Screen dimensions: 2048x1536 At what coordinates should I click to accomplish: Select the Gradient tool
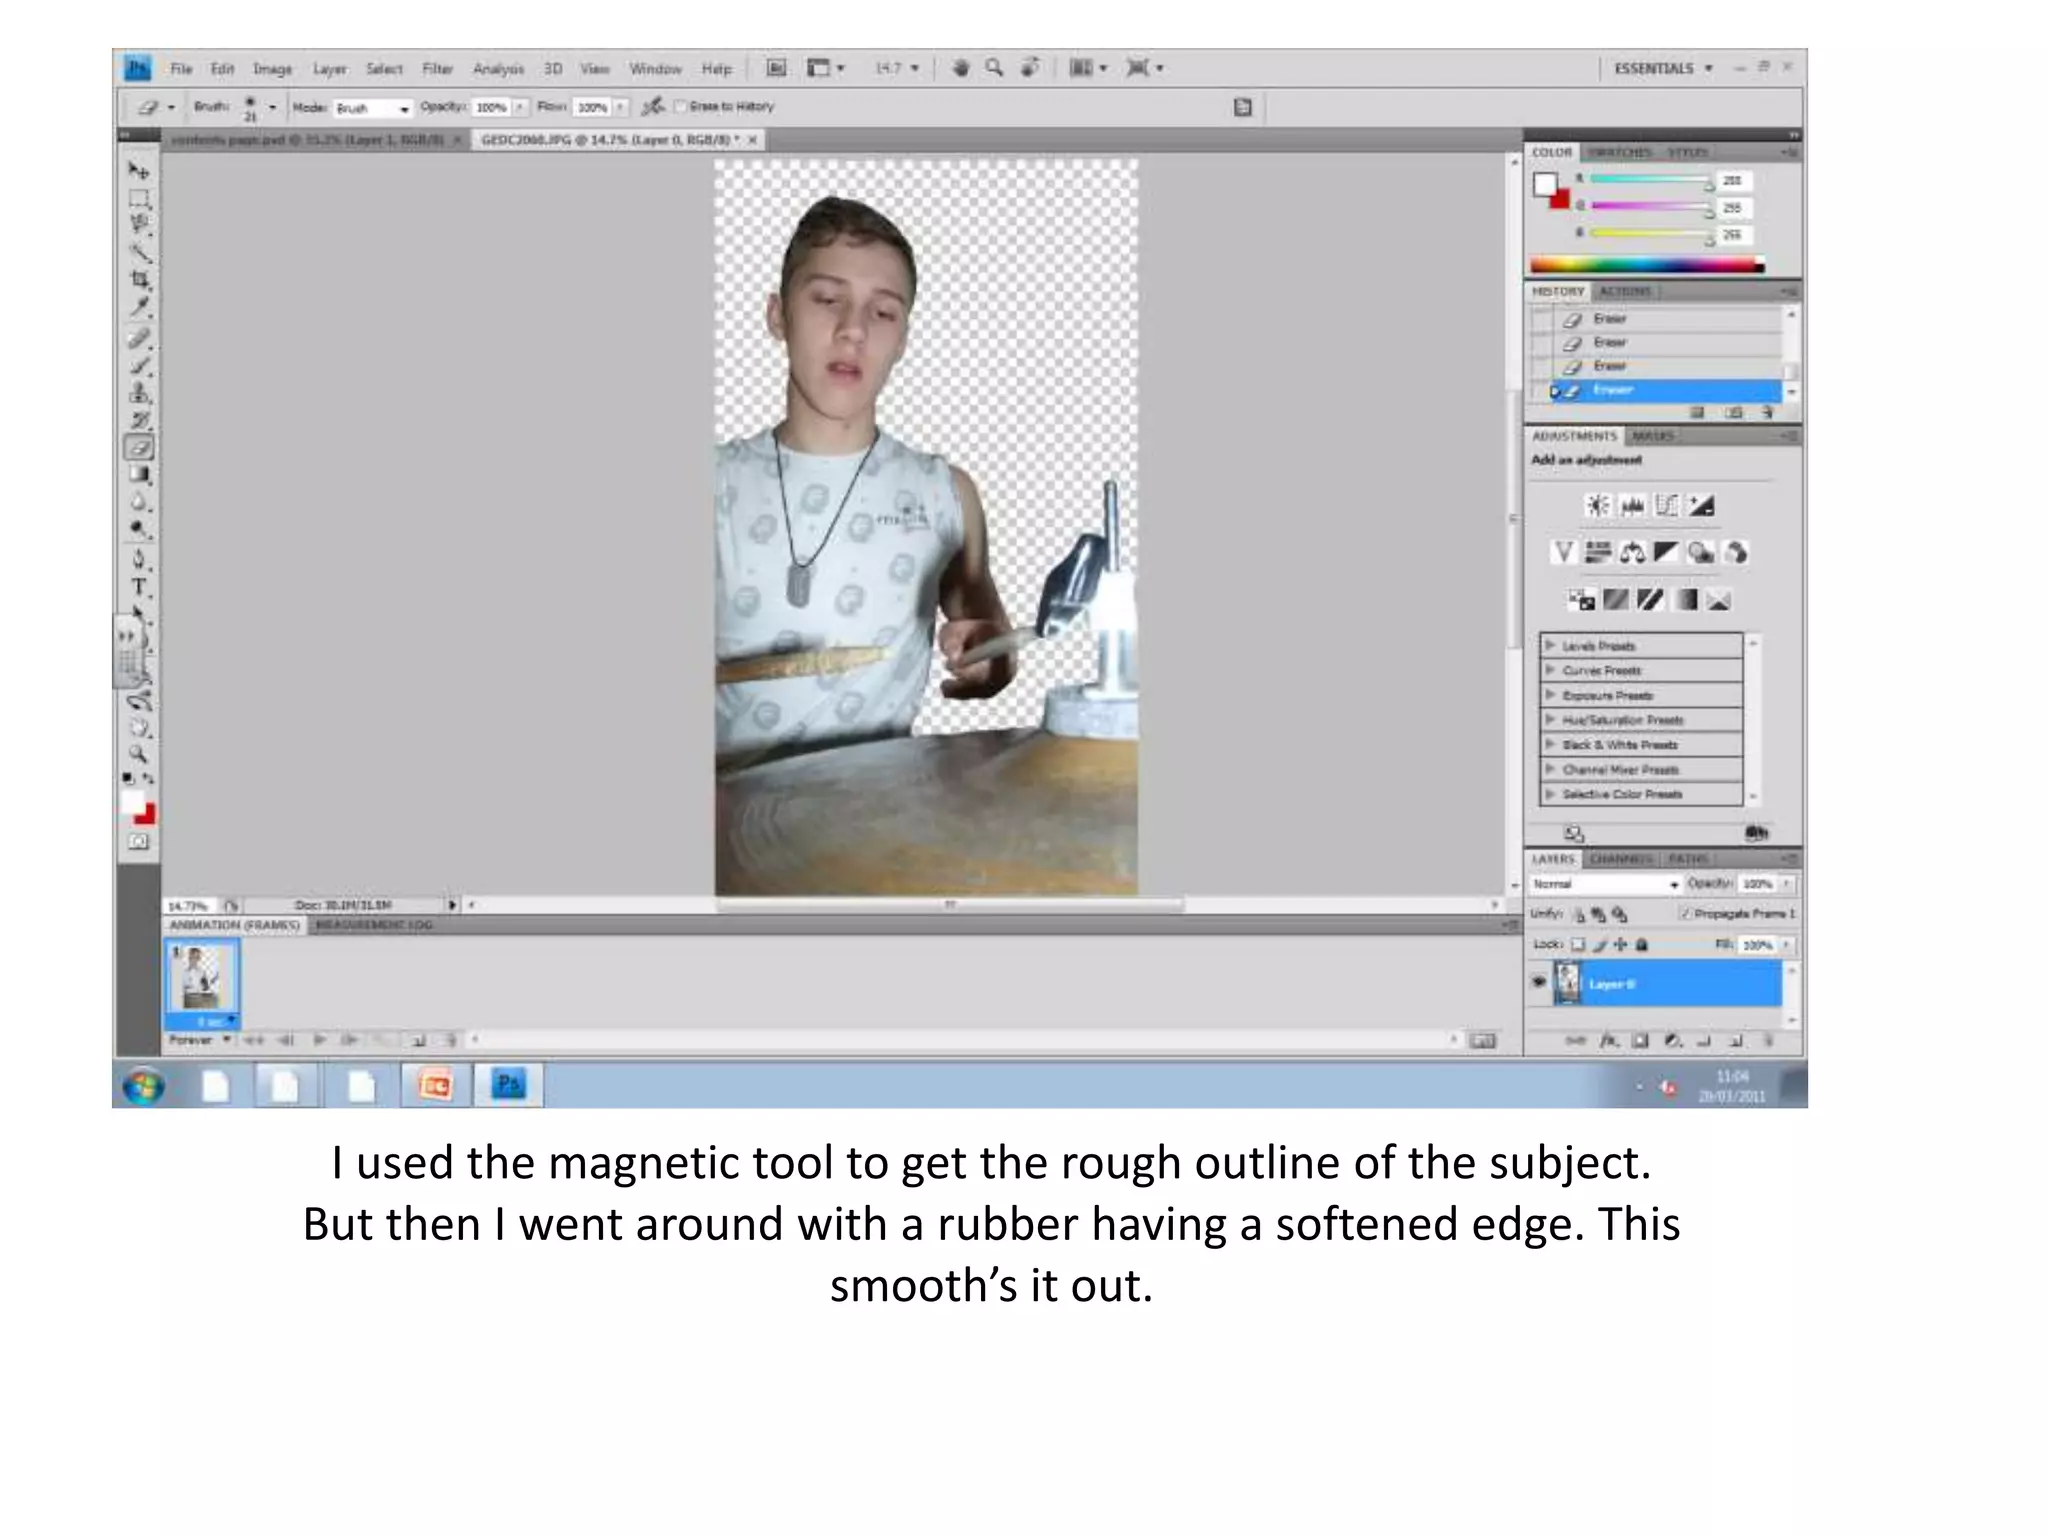pos(140,475)
